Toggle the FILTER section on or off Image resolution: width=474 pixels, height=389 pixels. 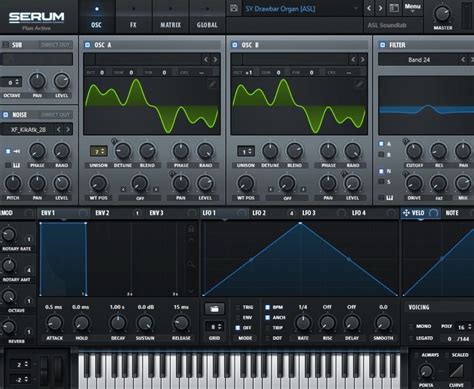(x=382, y=45)
